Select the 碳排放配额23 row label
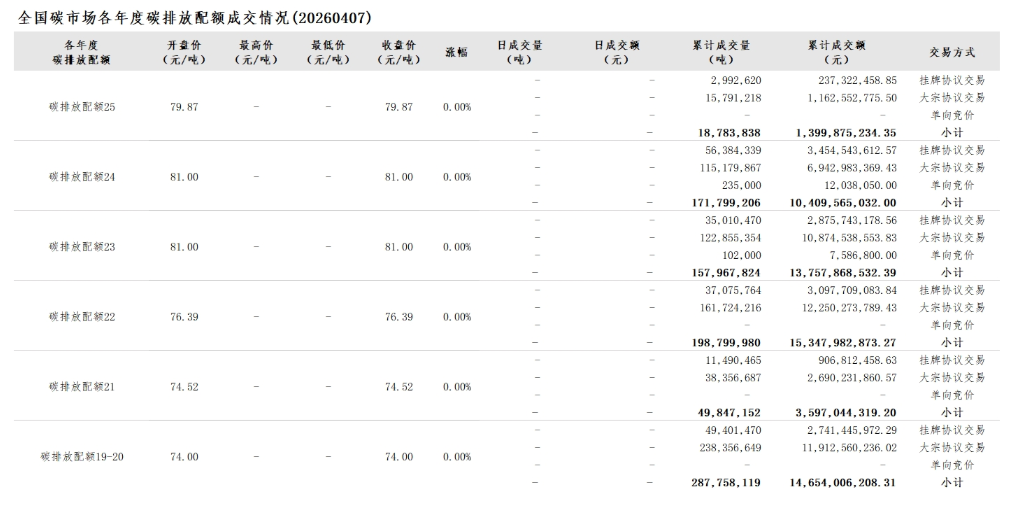1026x517 pixels. click(x=82, y=247)
